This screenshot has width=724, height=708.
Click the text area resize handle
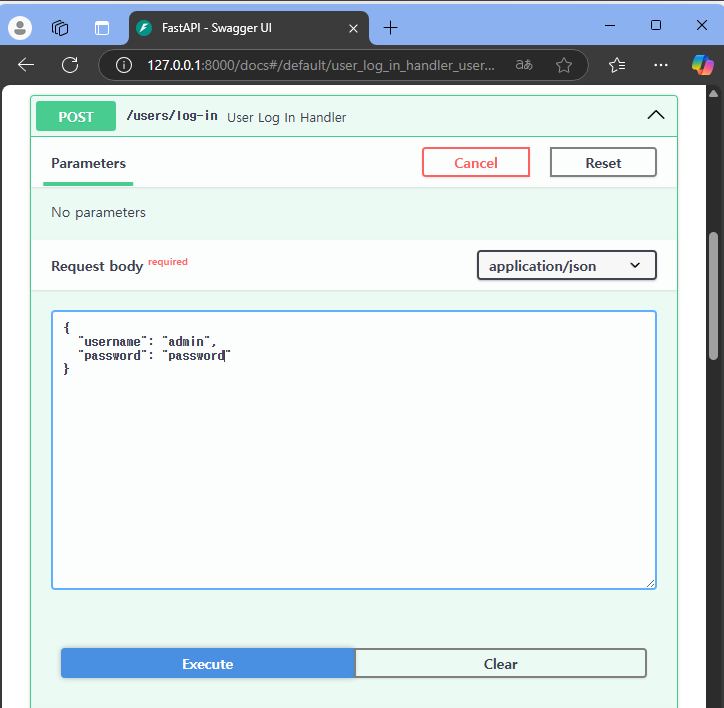[650, 584]
